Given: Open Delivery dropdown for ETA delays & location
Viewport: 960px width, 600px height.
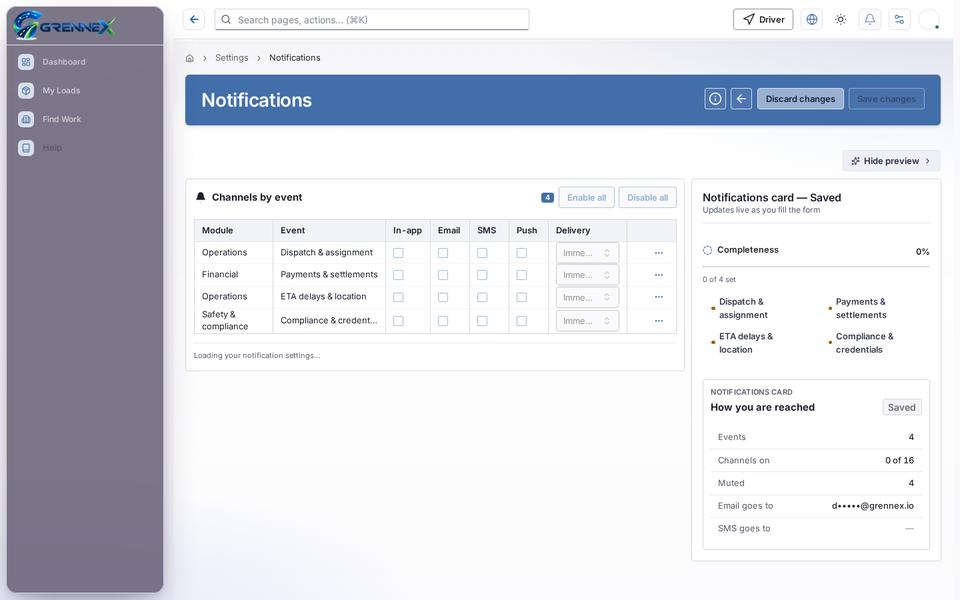Looking at the screenshot, I should pyautogui.click(x=587, y=297).
